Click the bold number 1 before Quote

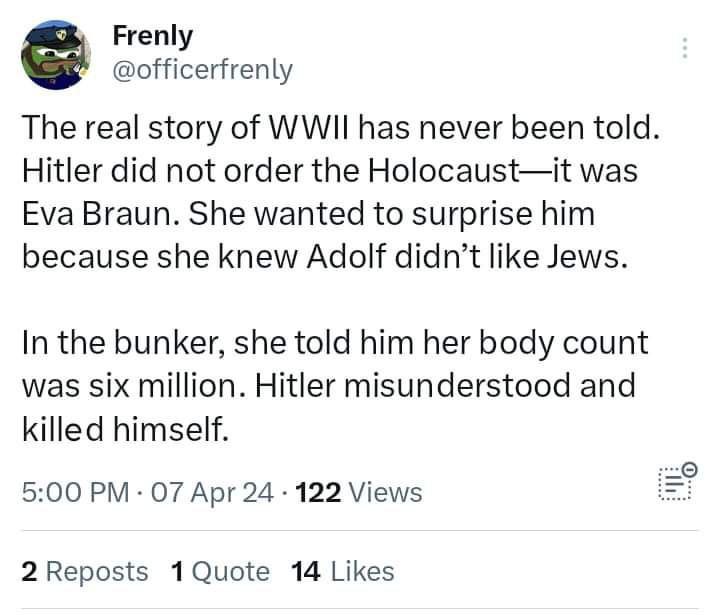(176, 571)
